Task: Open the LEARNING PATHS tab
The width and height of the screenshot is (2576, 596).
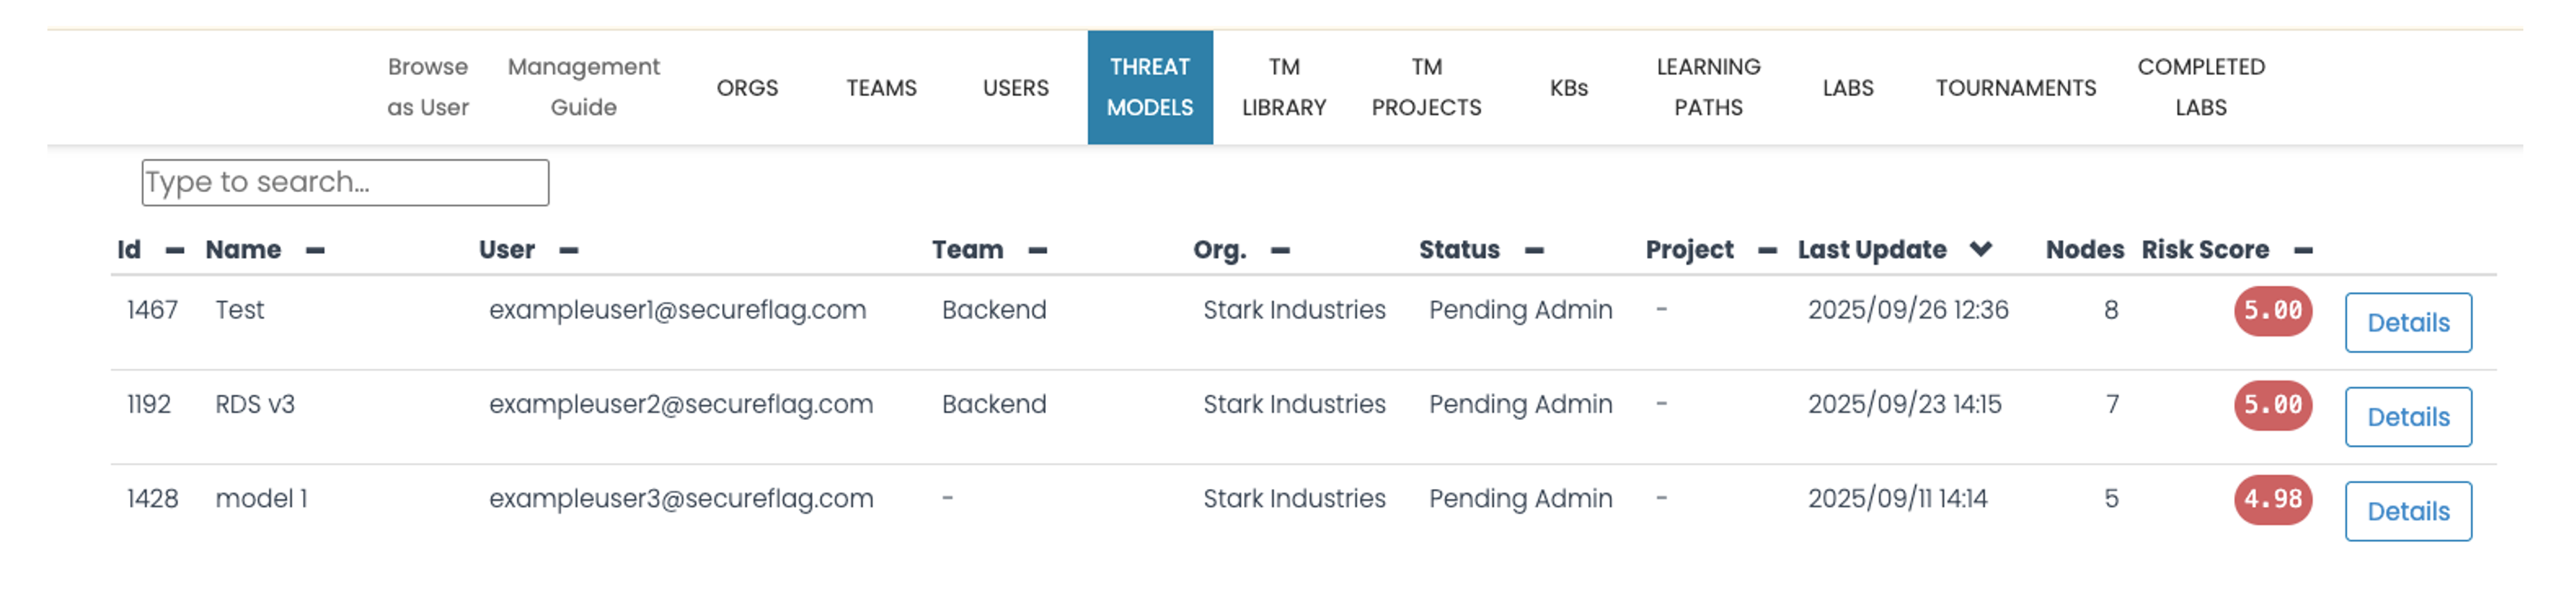Action: [1708, 87]
